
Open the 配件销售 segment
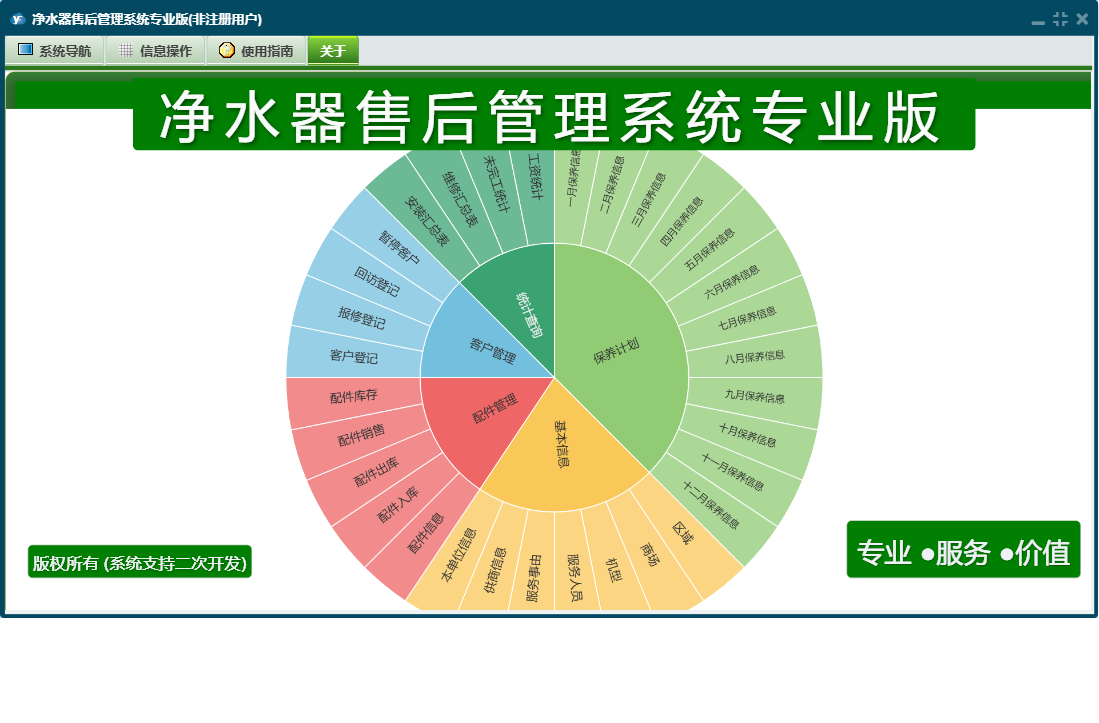[361, 435]
